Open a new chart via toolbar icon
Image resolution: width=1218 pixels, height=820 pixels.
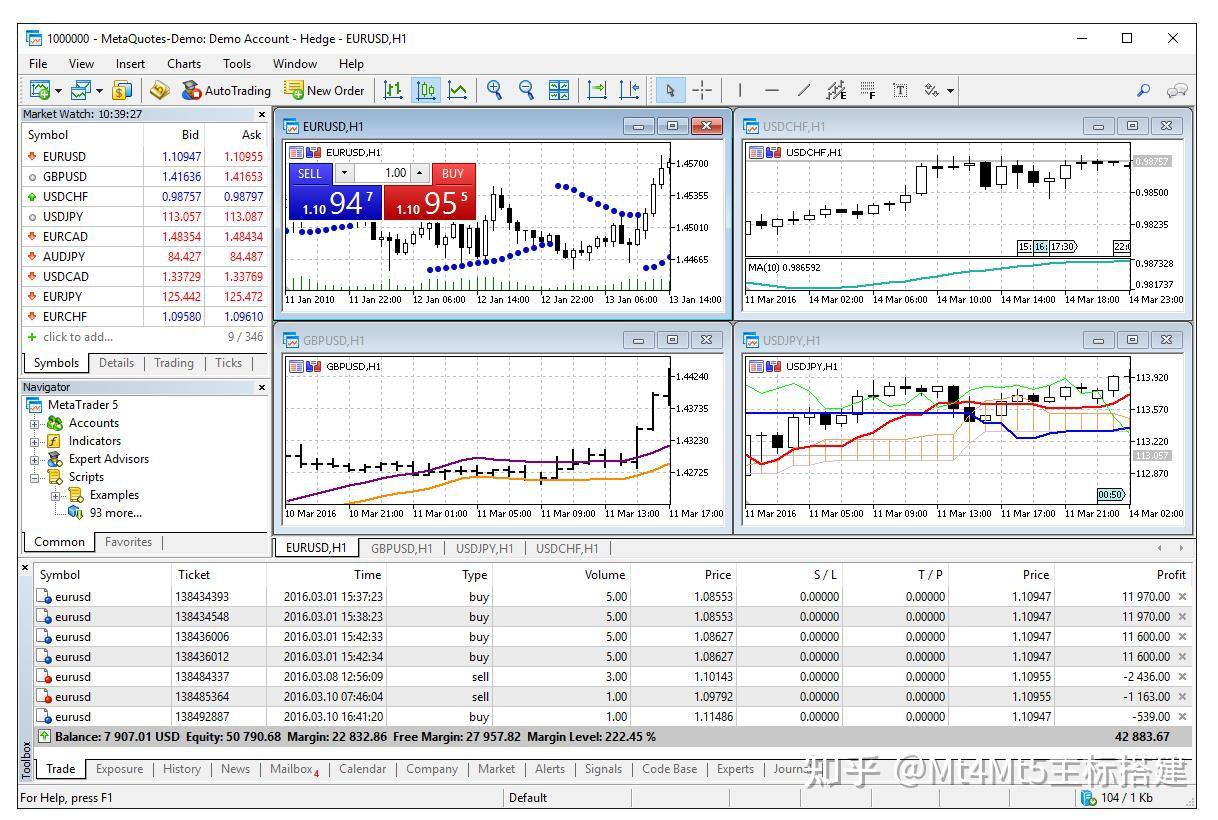coord(40,90)
